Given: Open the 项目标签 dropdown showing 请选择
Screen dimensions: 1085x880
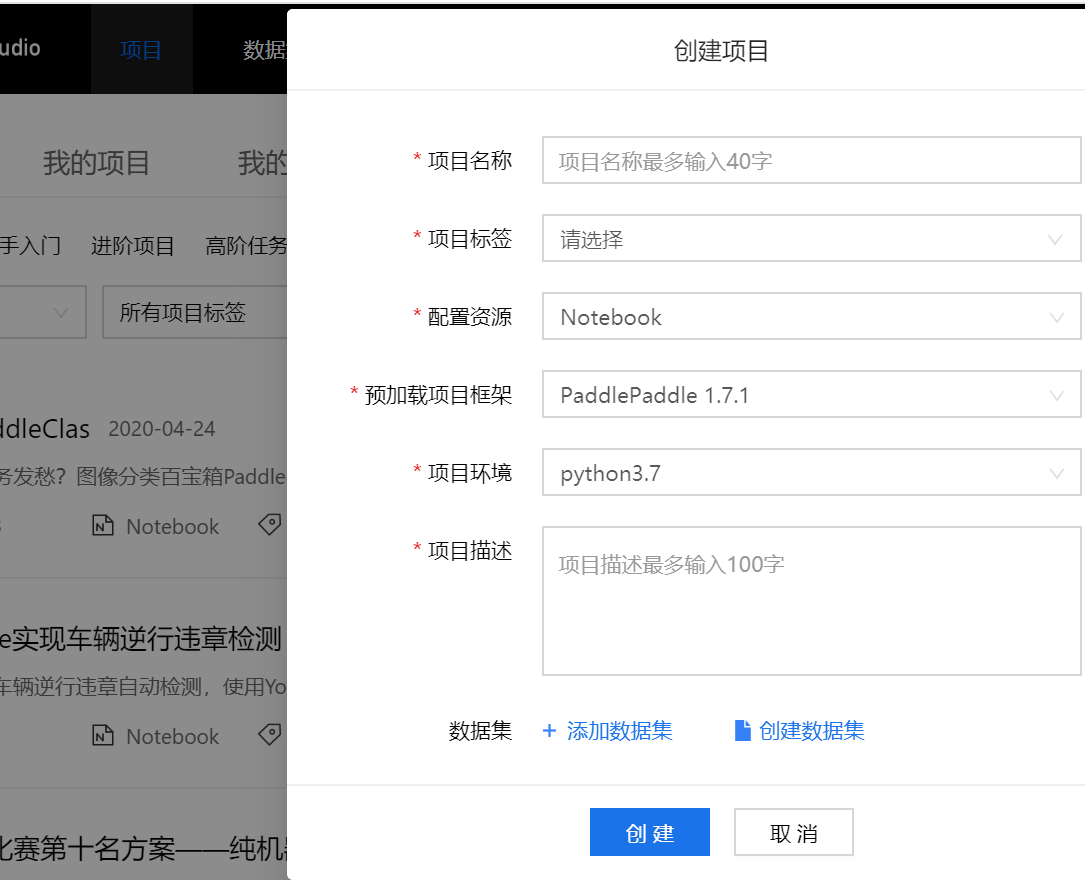Looking at the screenshot, I should pyautogui.click(x=811, y=238).
